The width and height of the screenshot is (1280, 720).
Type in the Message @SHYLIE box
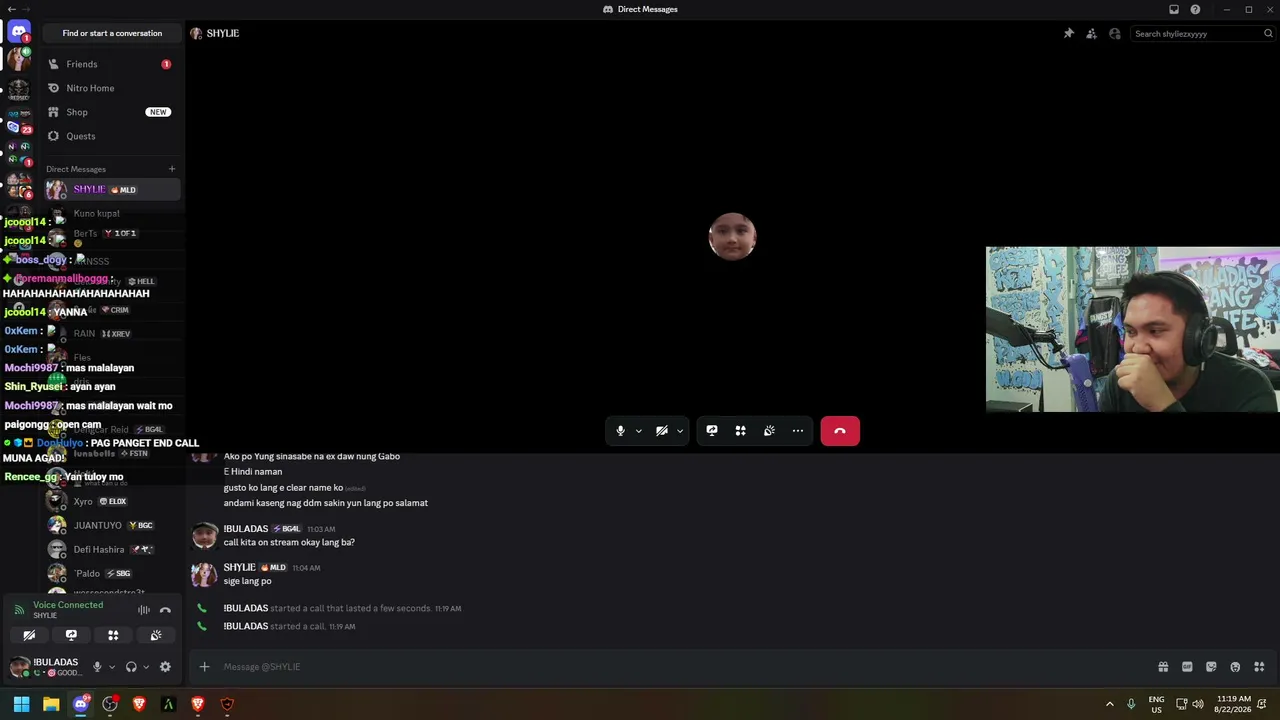(x=680, y=667)
